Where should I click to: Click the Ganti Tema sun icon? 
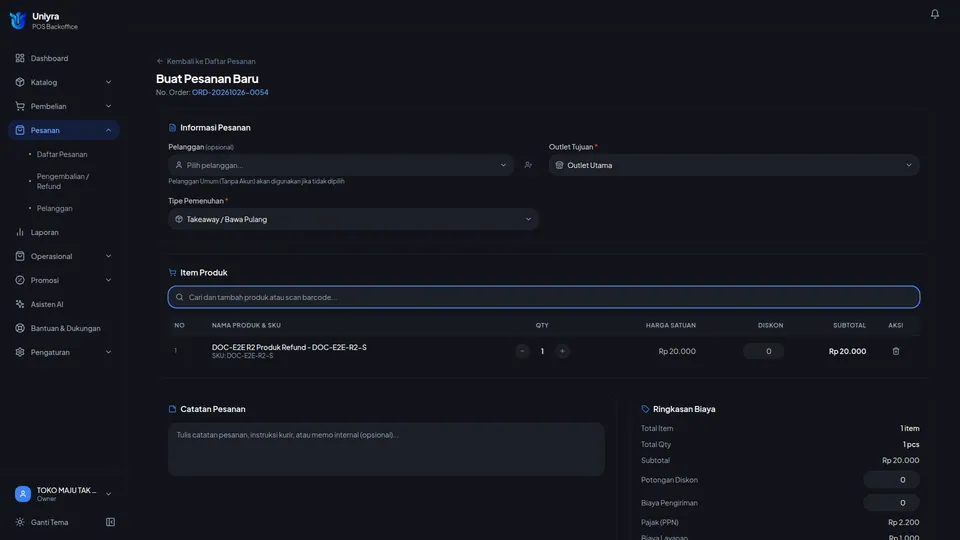pyautogui.click(x=20, y=522)
